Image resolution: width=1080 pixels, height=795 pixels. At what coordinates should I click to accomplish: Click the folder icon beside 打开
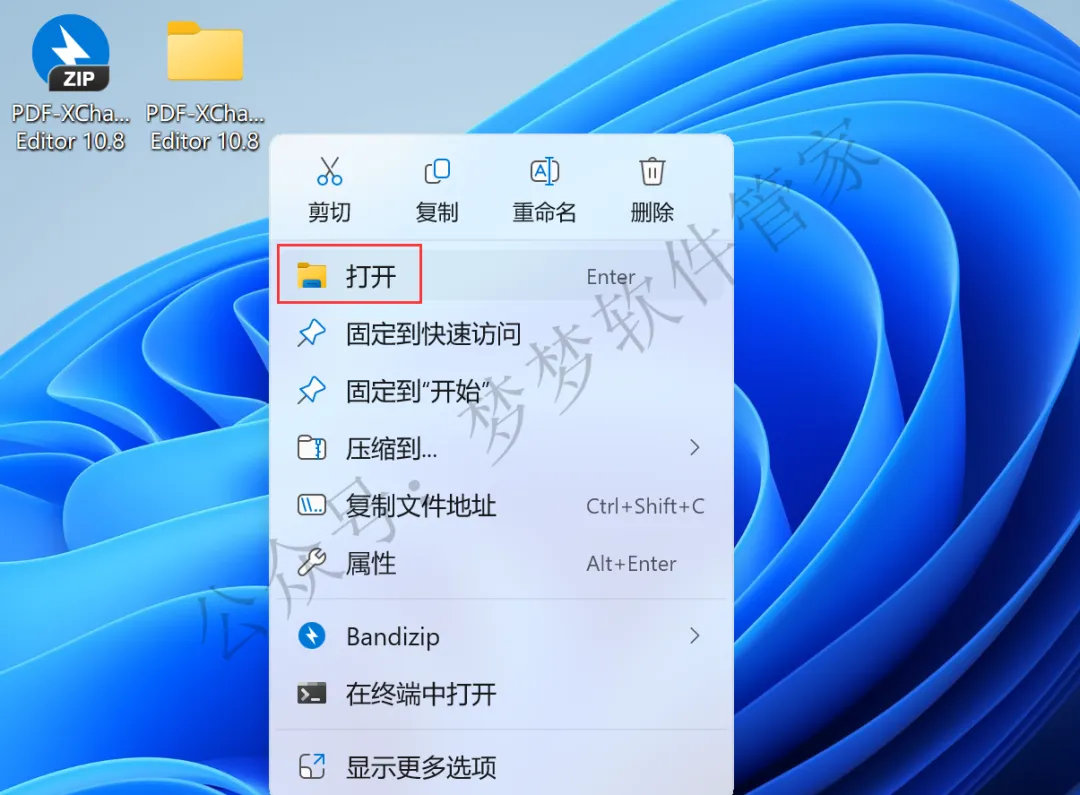(x=311, y=276)
